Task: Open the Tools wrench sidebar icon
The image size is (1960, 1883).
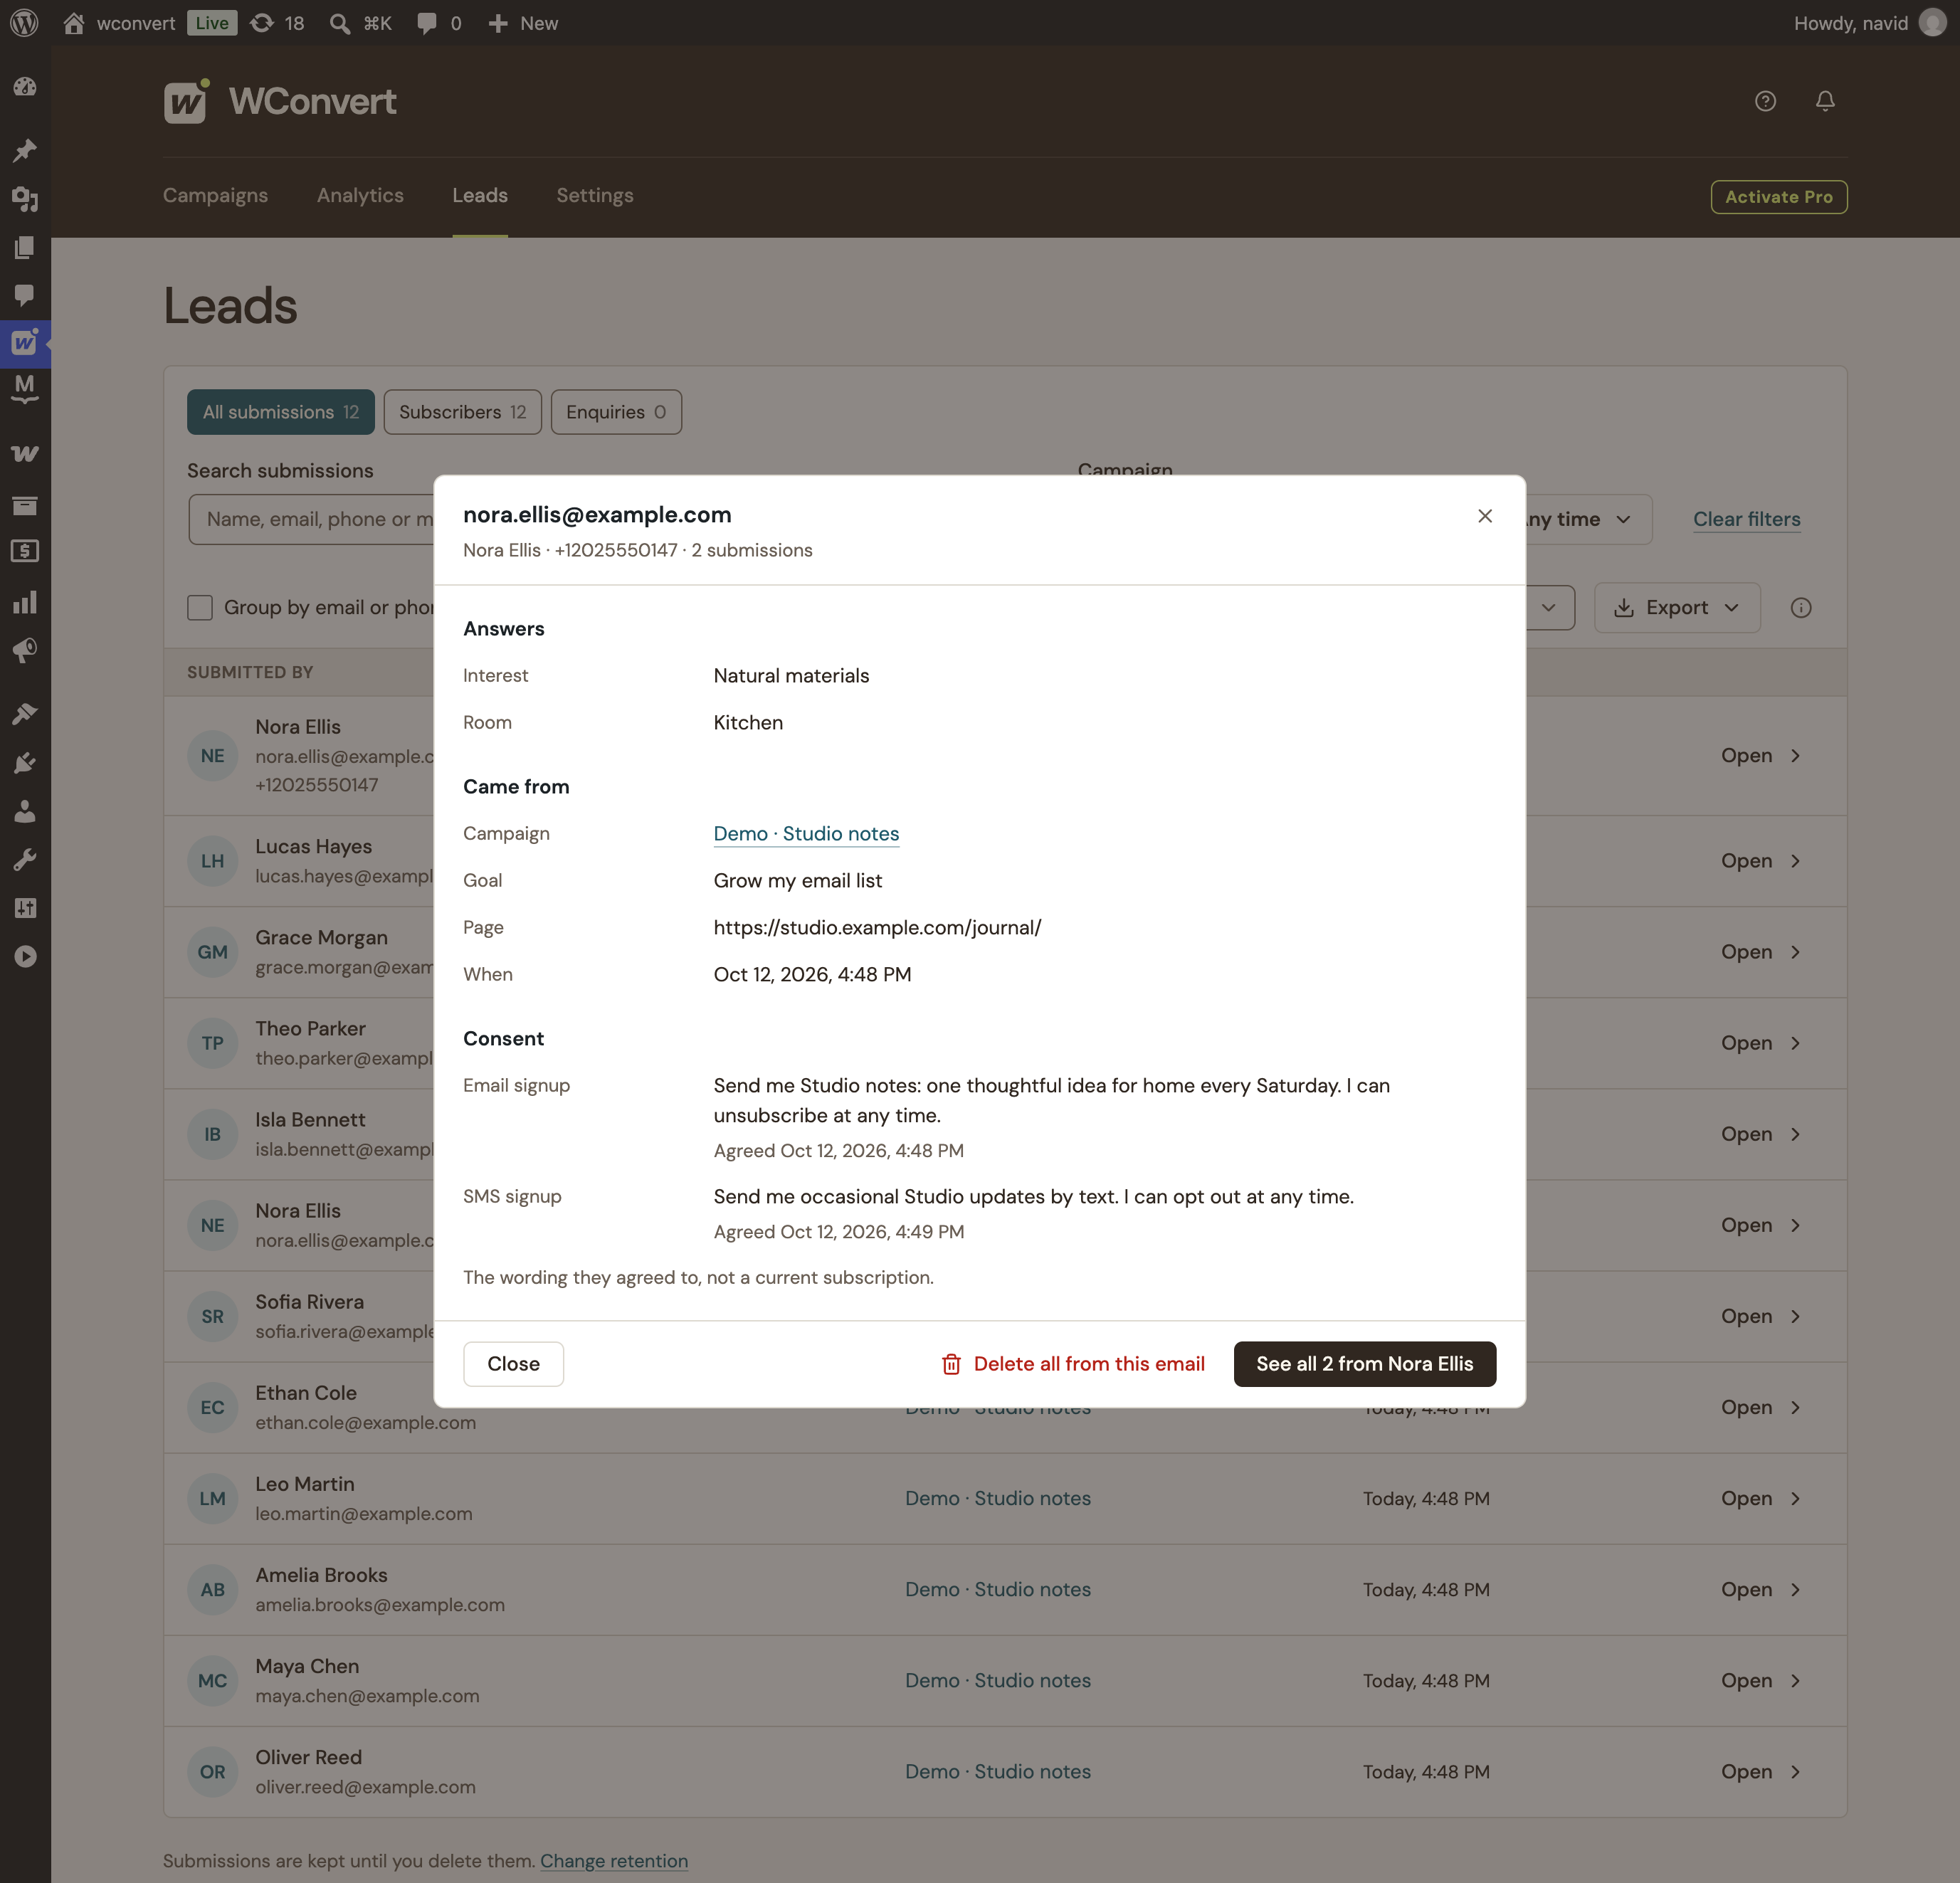Action: (x=25, y=859)
